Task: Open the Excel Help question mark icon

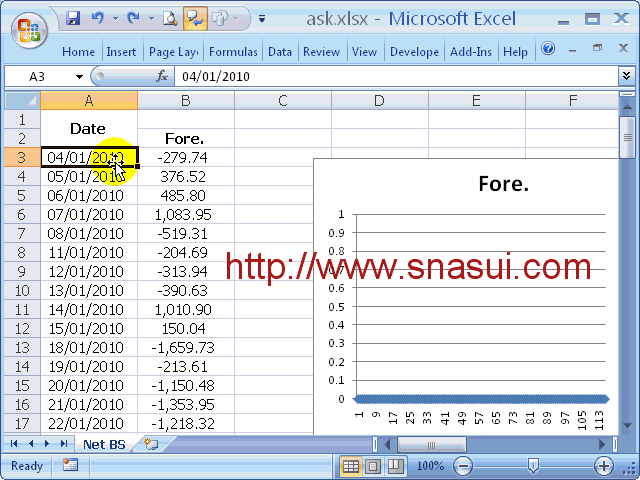Action: point(548,50)
